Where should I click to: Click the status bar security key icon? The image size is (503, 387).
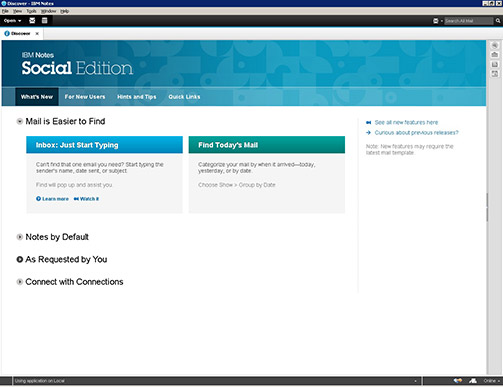pos(458,381)
